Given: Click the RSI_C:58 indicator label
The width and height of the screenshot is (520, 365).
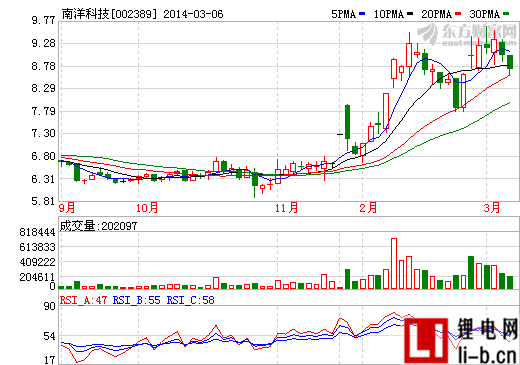Looking at the screenshot, I should pos(191,300).
